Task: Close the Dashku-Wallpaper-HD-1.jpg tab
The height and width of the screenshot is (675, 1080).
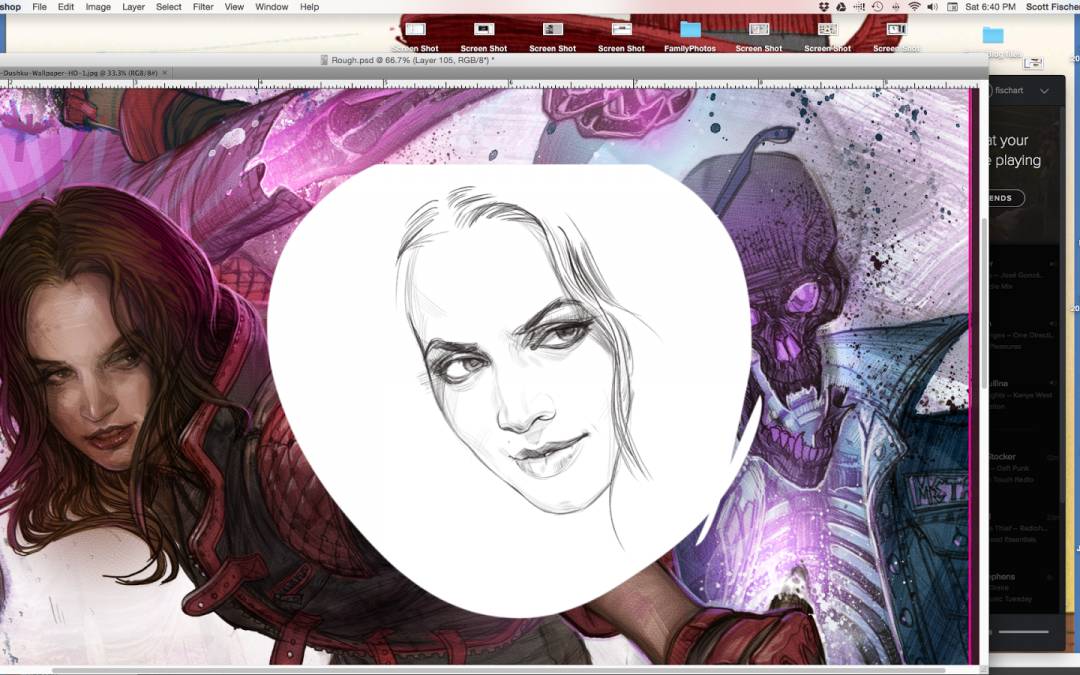Action: point(165,73)
